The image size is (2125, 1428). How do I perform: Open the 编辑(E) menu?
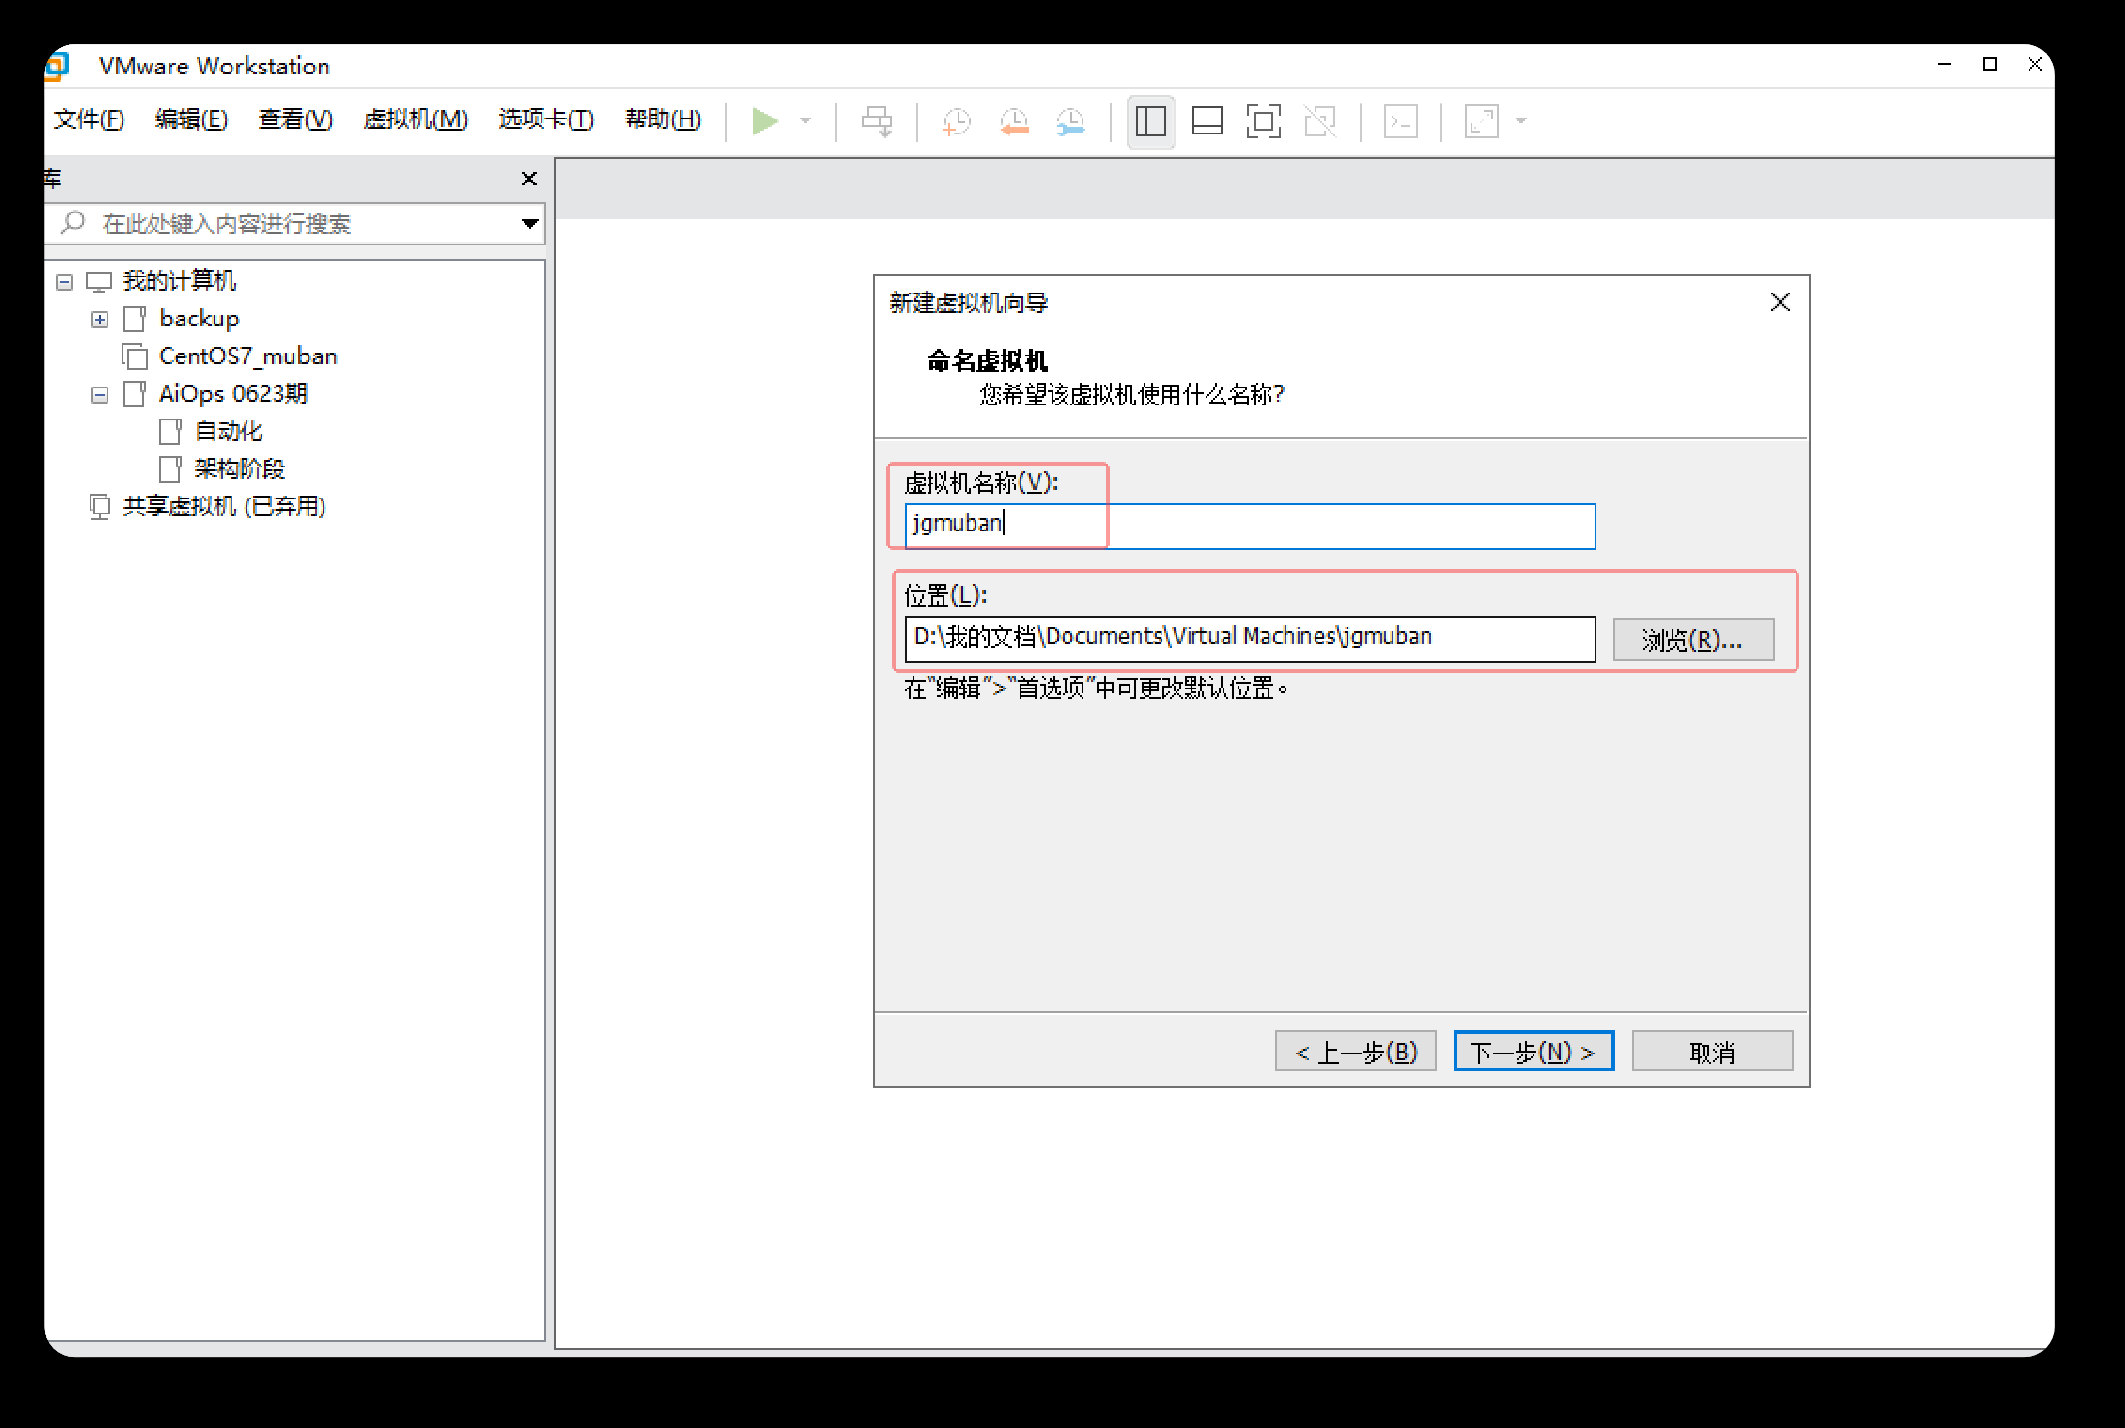click(192, 120)
